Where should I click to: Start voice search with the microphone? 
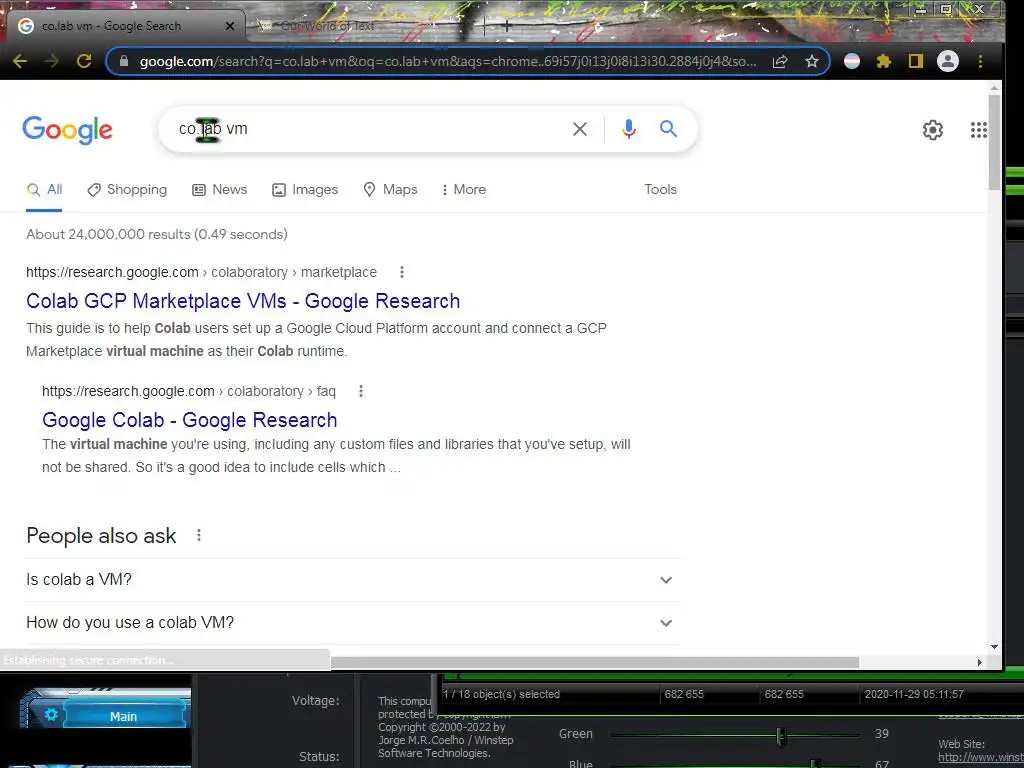628,129
